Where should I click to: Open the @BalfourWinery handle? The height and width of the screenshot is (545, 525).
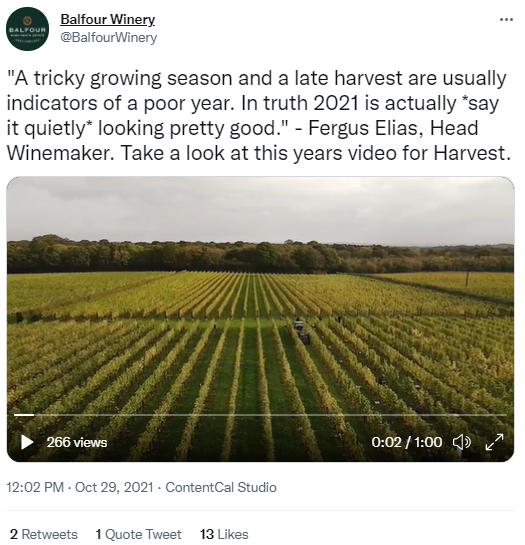108,37
